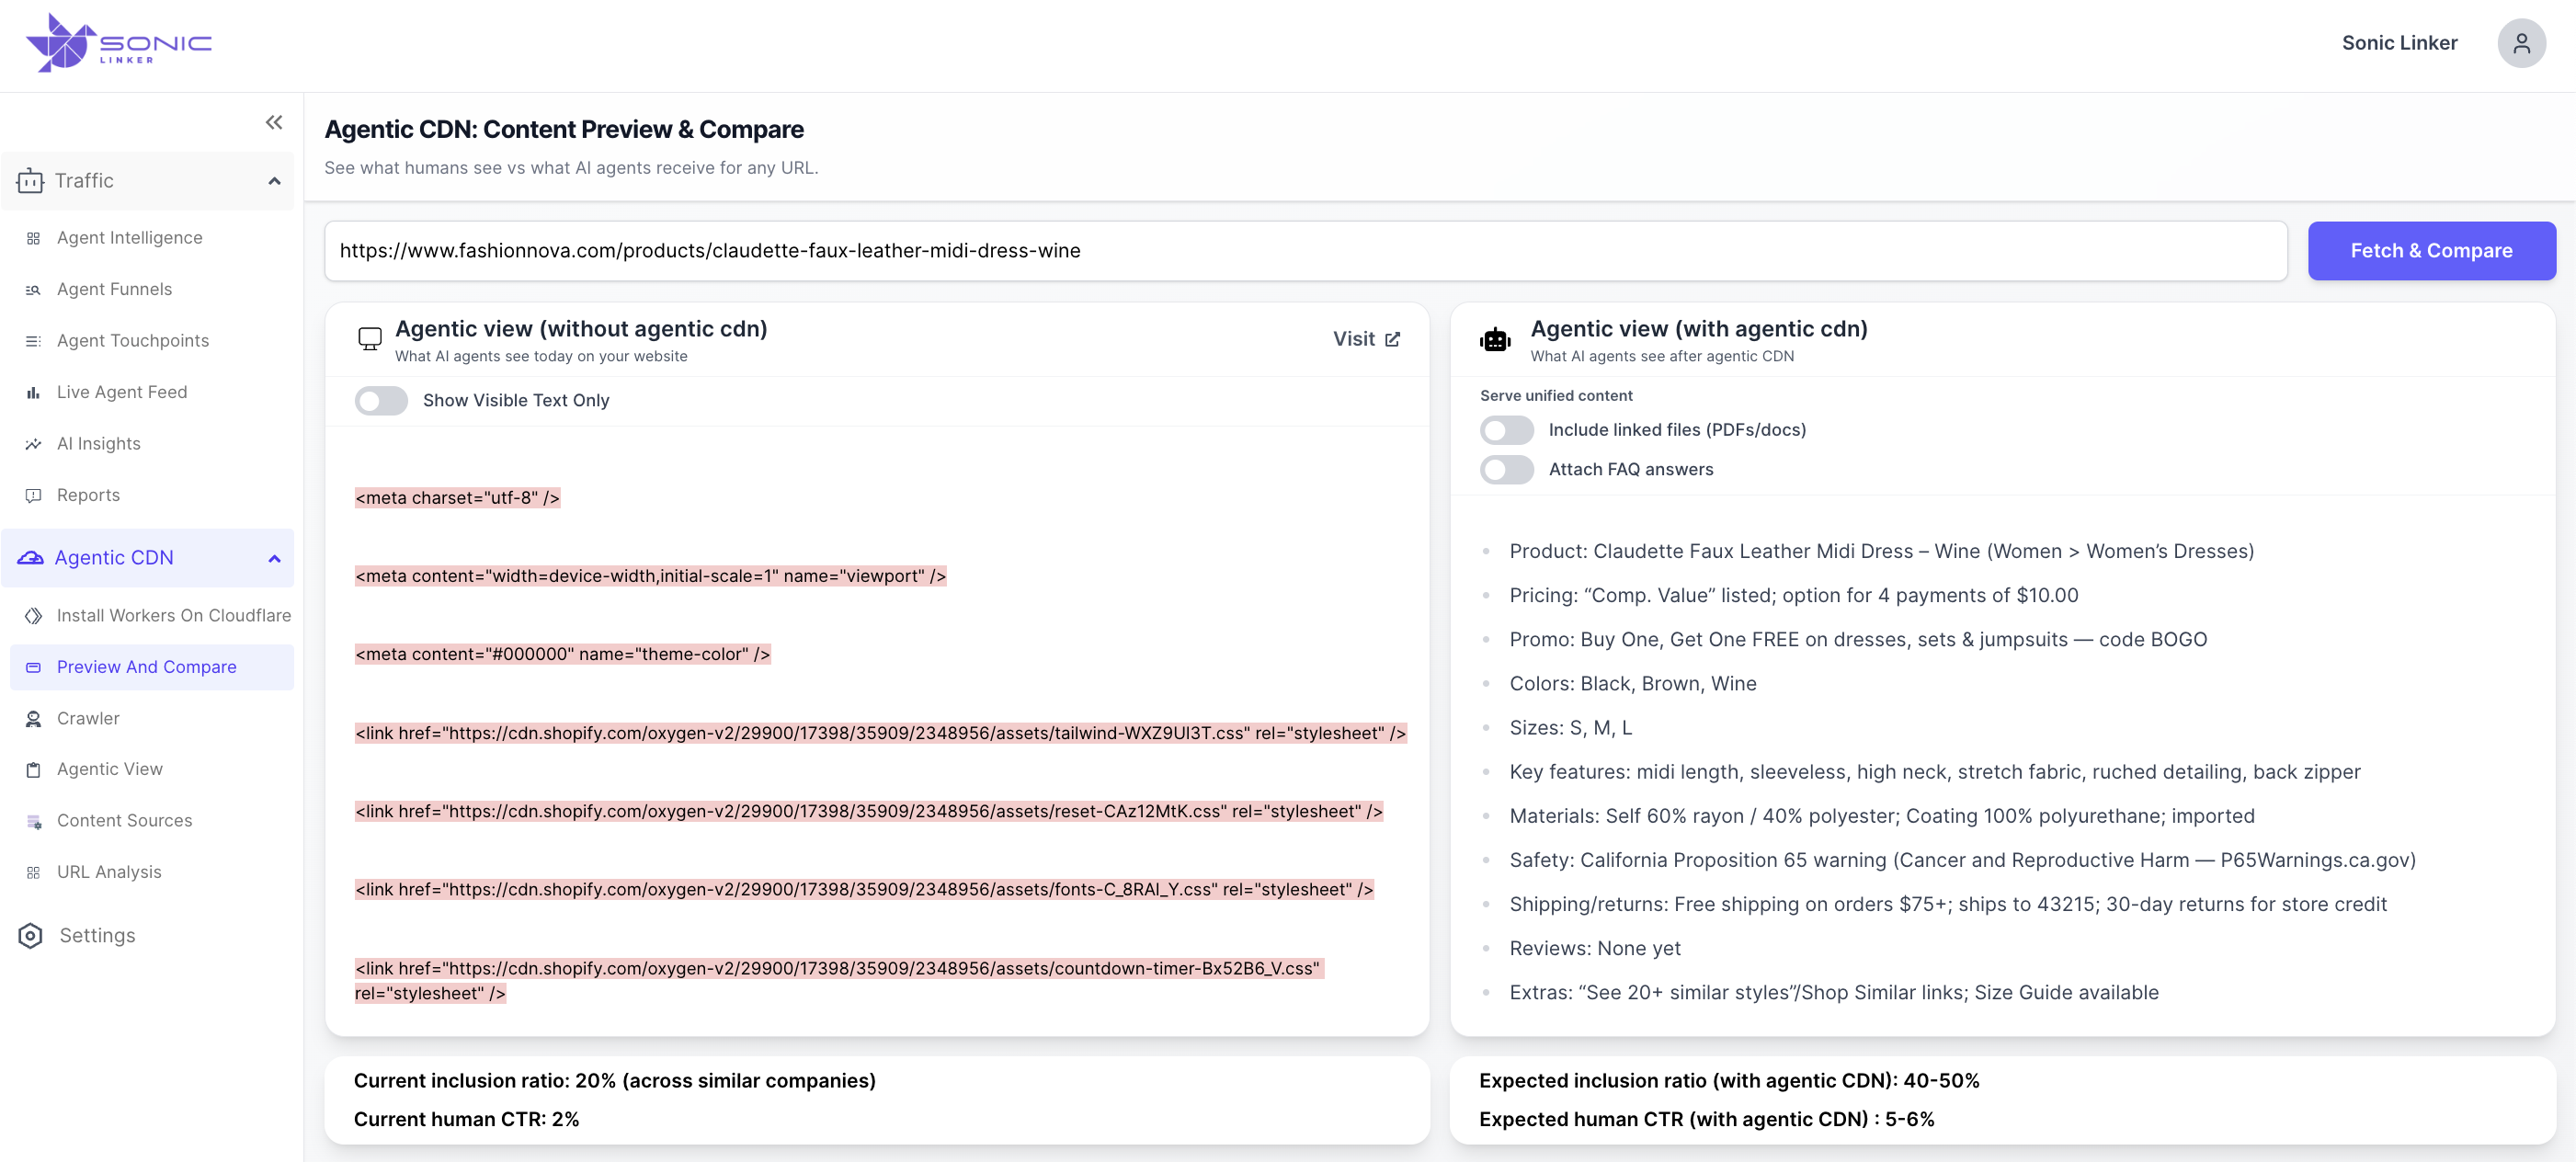
Task: Collapse the Traffic section chevron
Action: (274, 181)
